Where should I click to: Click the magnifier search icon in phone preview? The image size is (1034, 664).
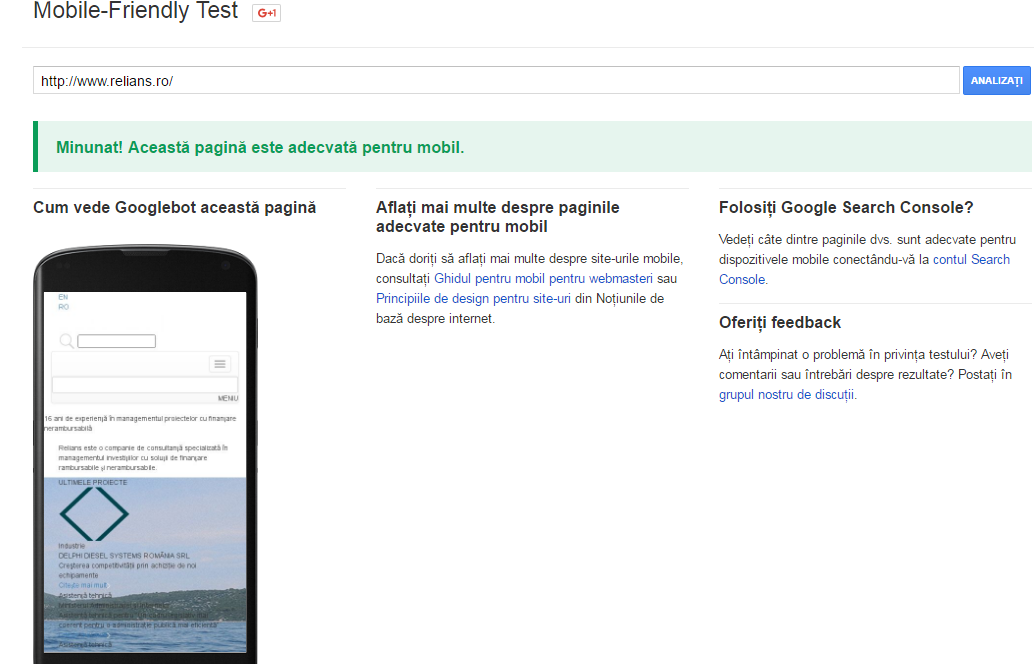[x=67, y=340]
